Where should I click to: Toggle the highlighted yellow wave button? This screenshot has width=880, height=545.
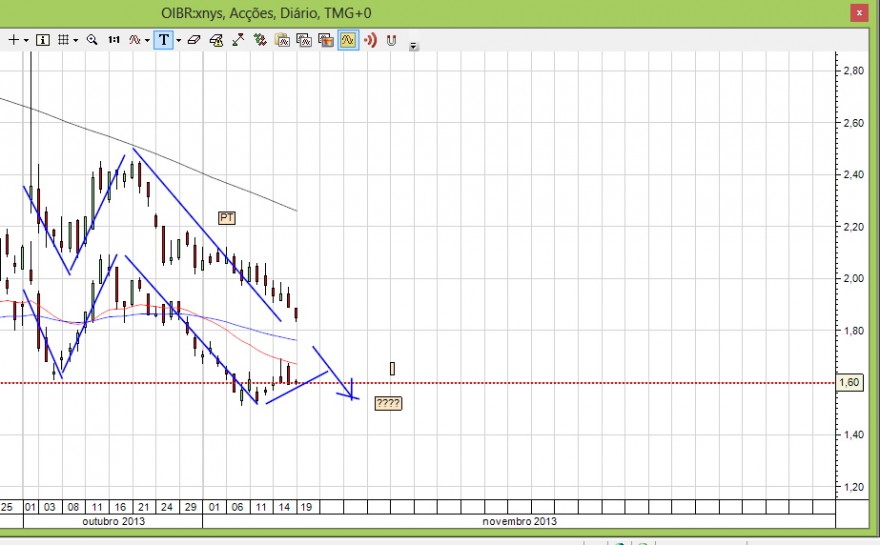coord(348,40)
